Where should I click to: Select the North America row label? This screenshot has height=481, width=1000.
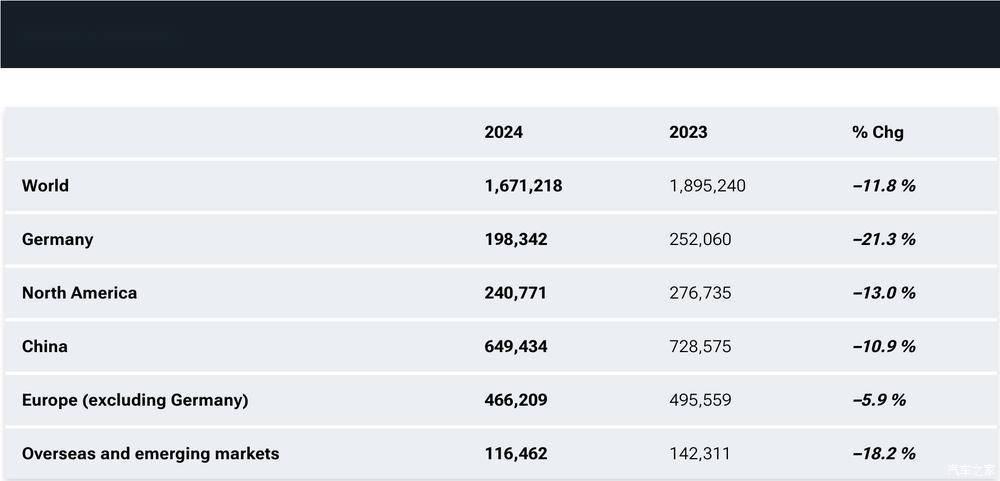tap(79, 293)
